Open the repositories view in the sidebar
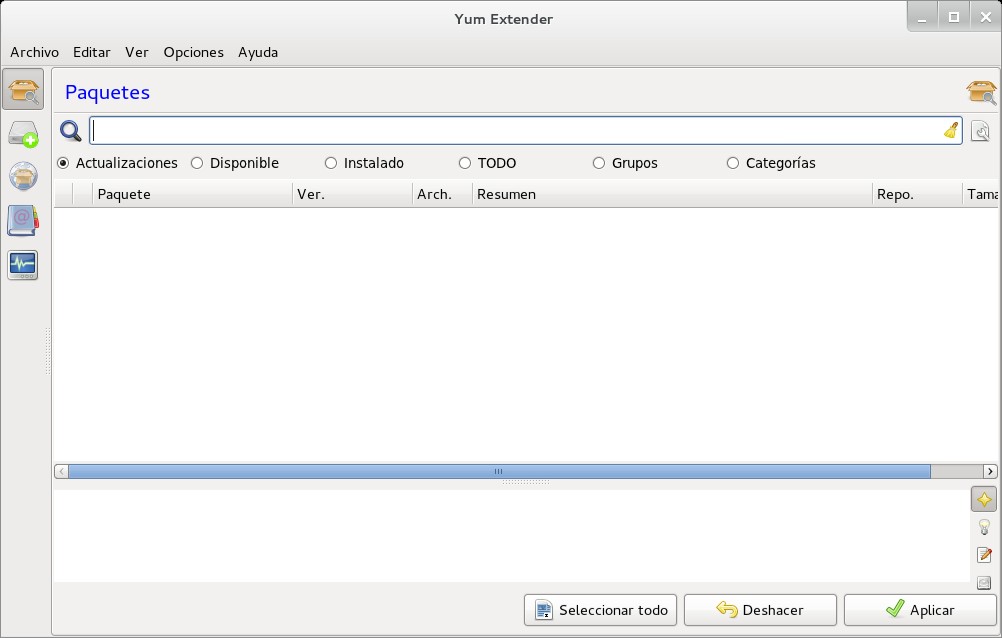The width and height of the screenshot is (1002, 638). 23,176
